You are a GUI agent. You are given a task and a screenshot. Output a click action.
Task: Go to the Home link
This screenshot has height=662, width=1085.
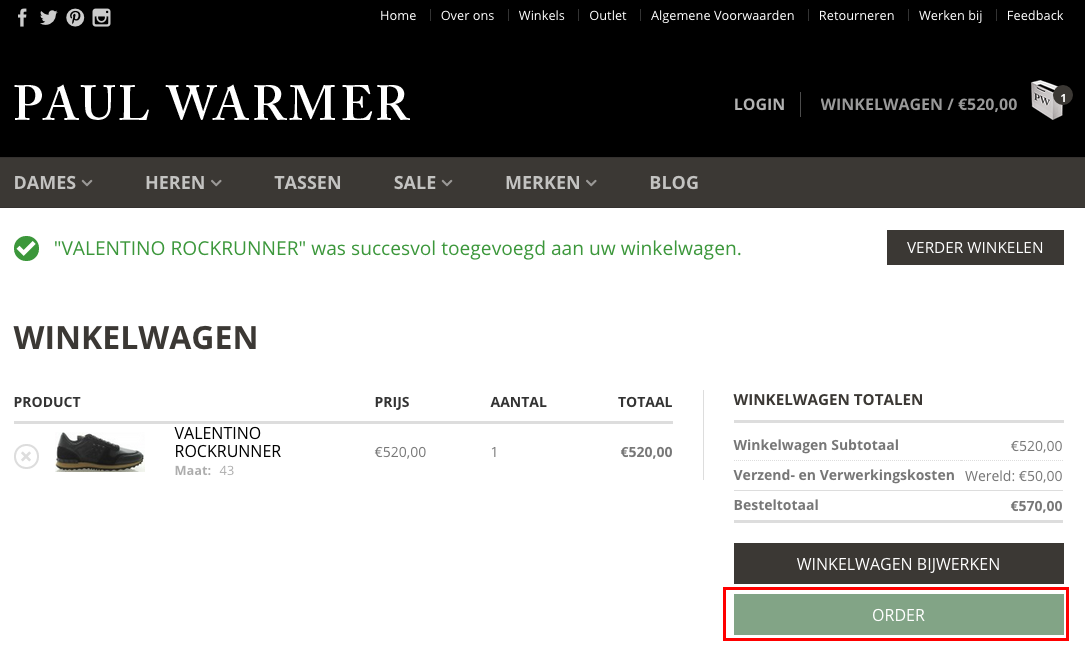(x=398, y=15)
